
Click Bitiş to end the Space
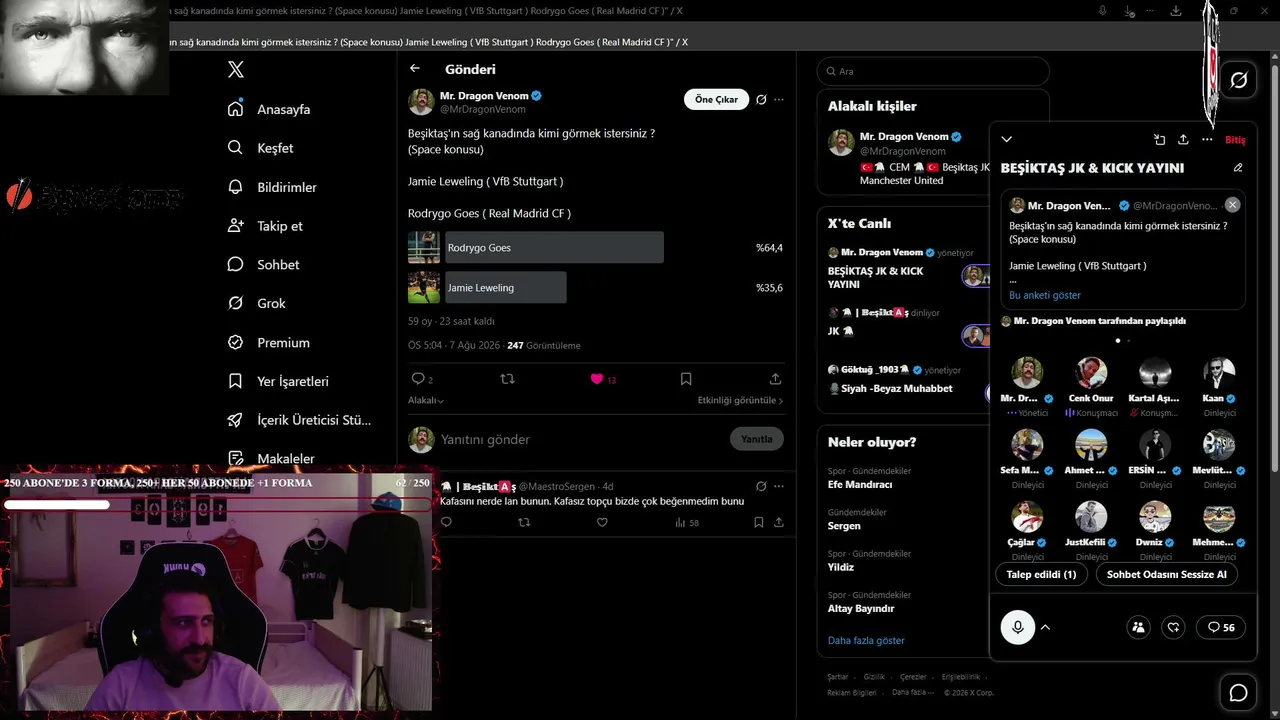point(1235,140)
